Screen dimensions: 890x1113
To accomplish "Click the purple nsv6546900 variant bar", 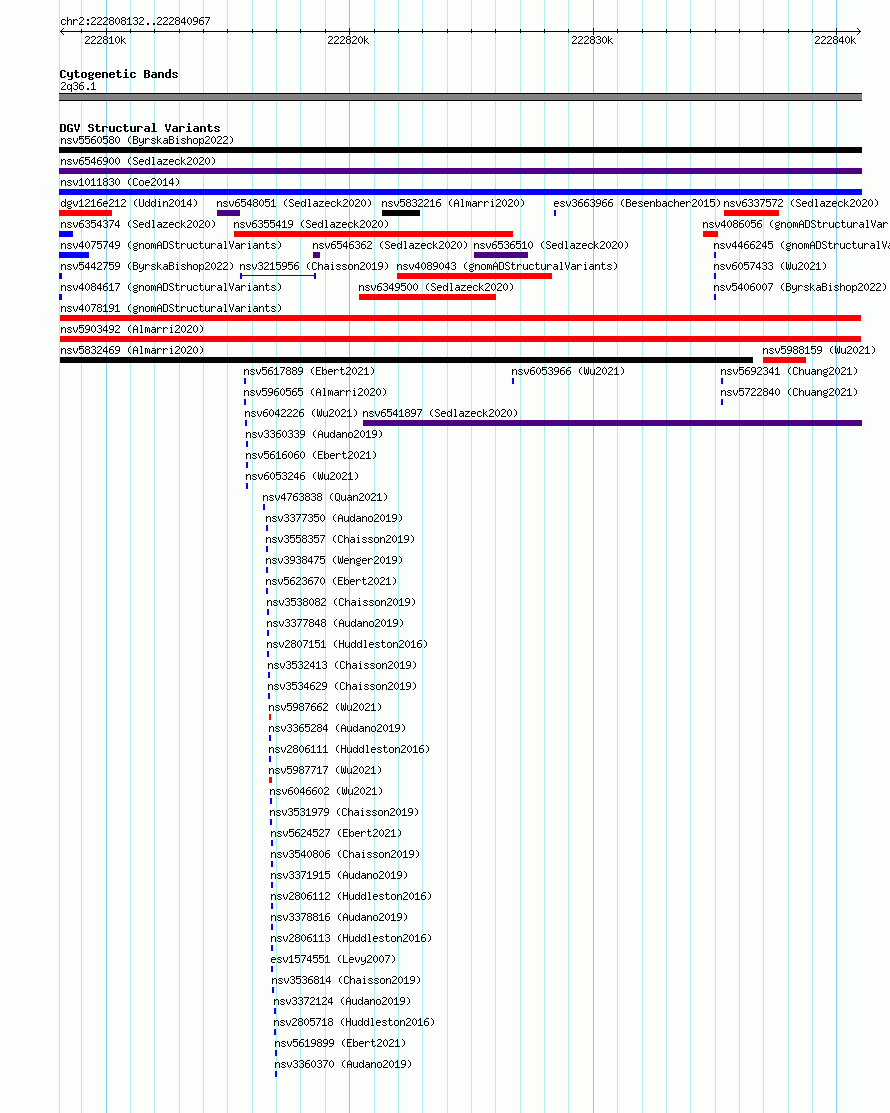I will 461,171.
